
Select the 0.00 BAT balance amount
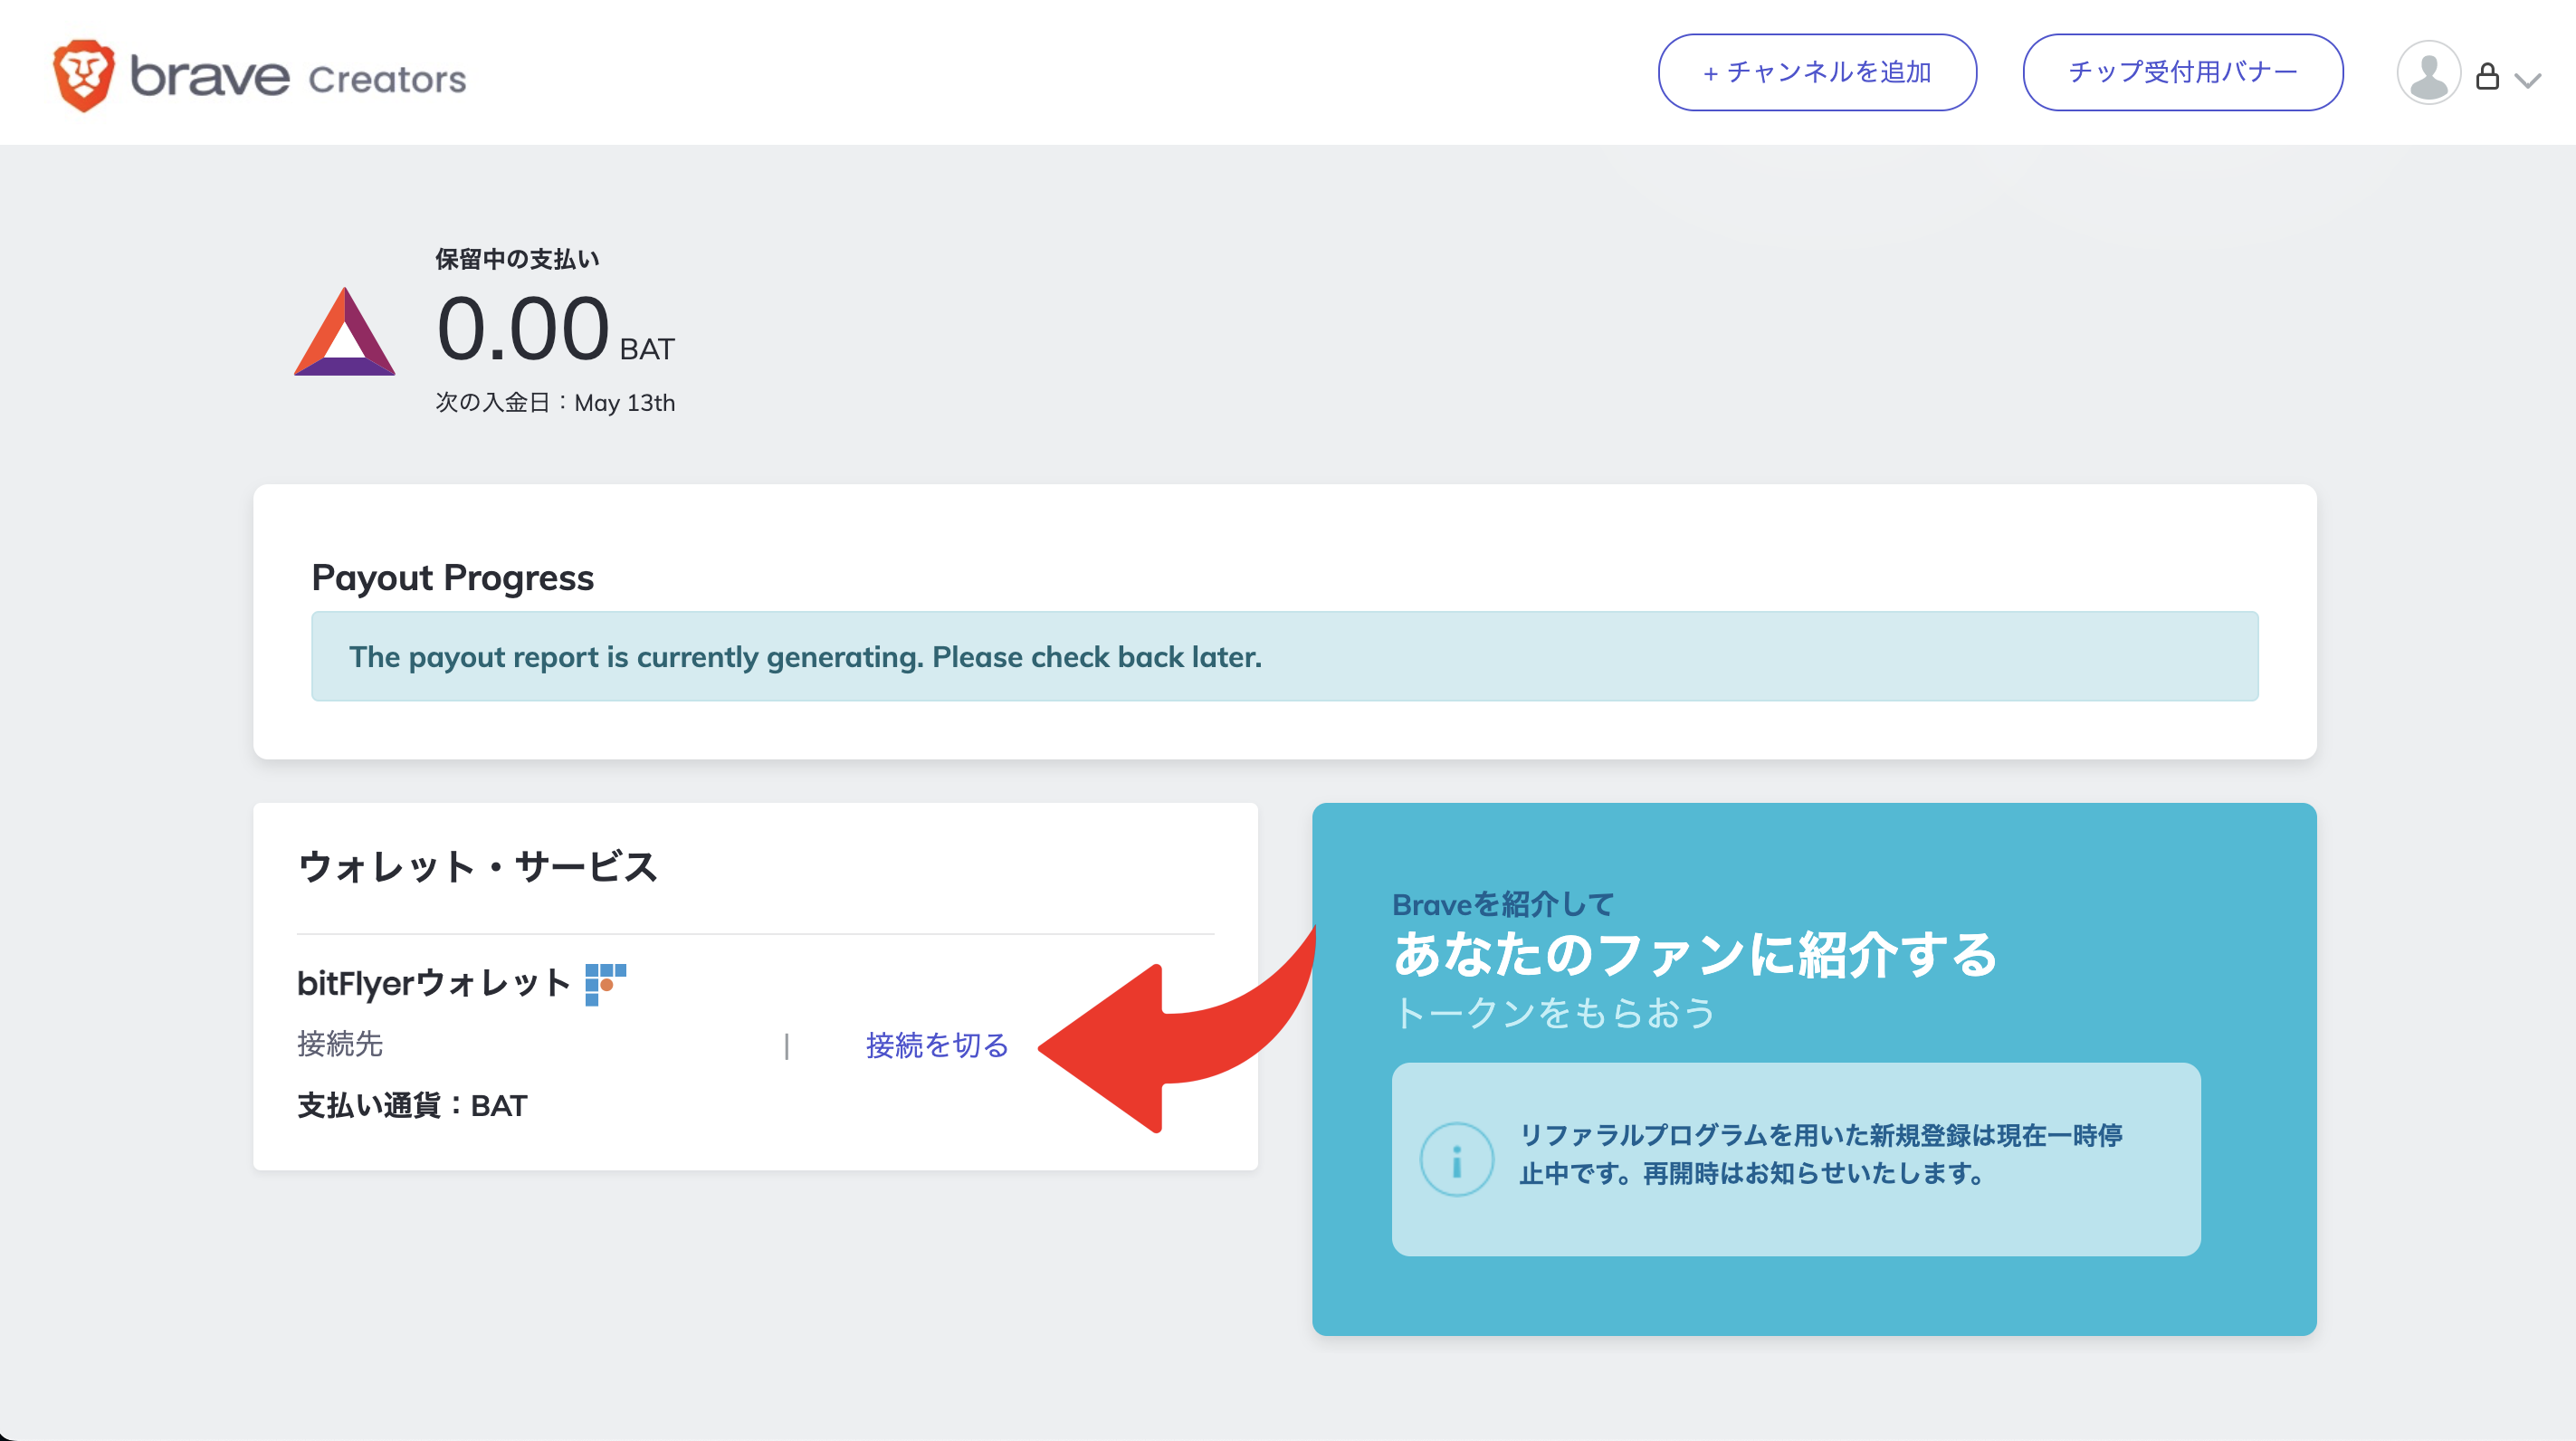(555, 330)
